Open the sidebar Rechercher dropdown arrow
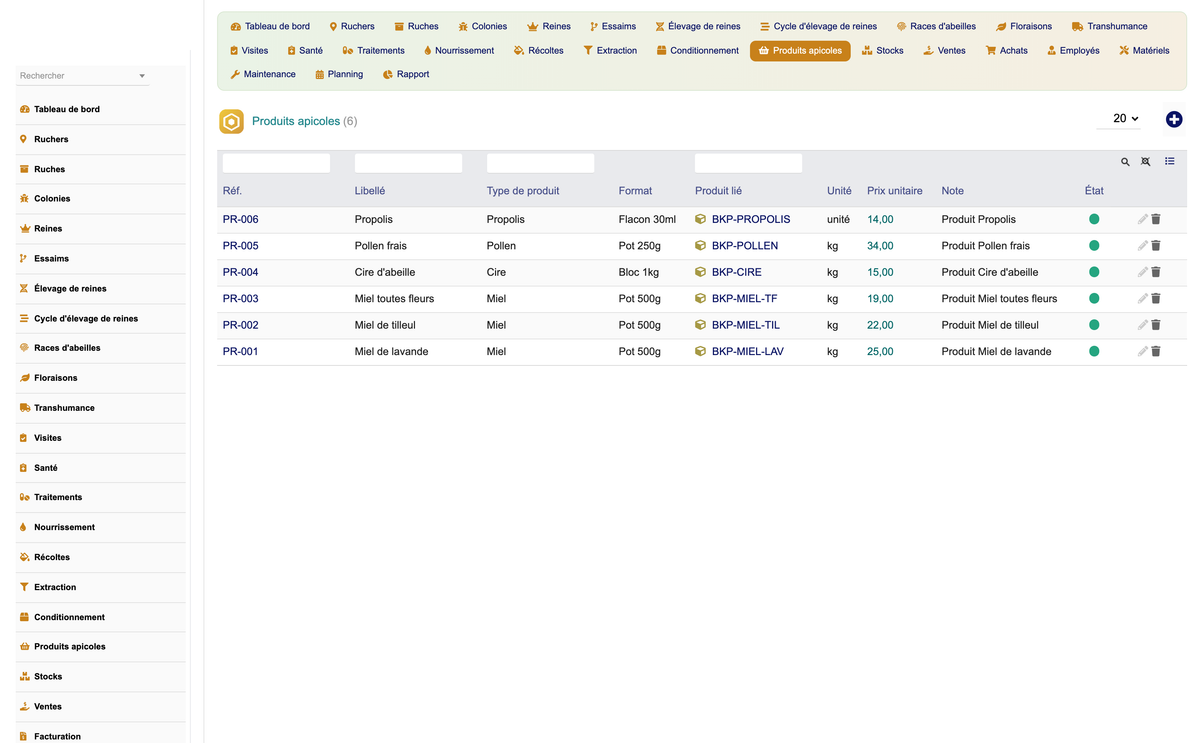Image resolution: width=1200 pixels, height=743 pixels. pos(142,76)
